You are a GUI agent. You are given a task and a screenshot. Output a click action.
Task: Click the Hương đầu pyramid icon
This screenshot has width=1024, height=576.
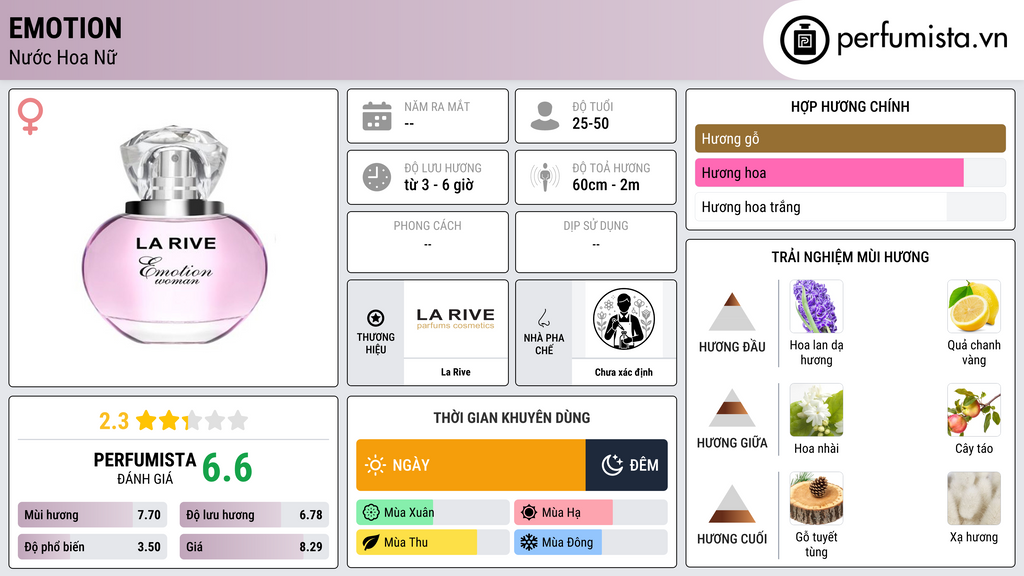tap(732, 312)
